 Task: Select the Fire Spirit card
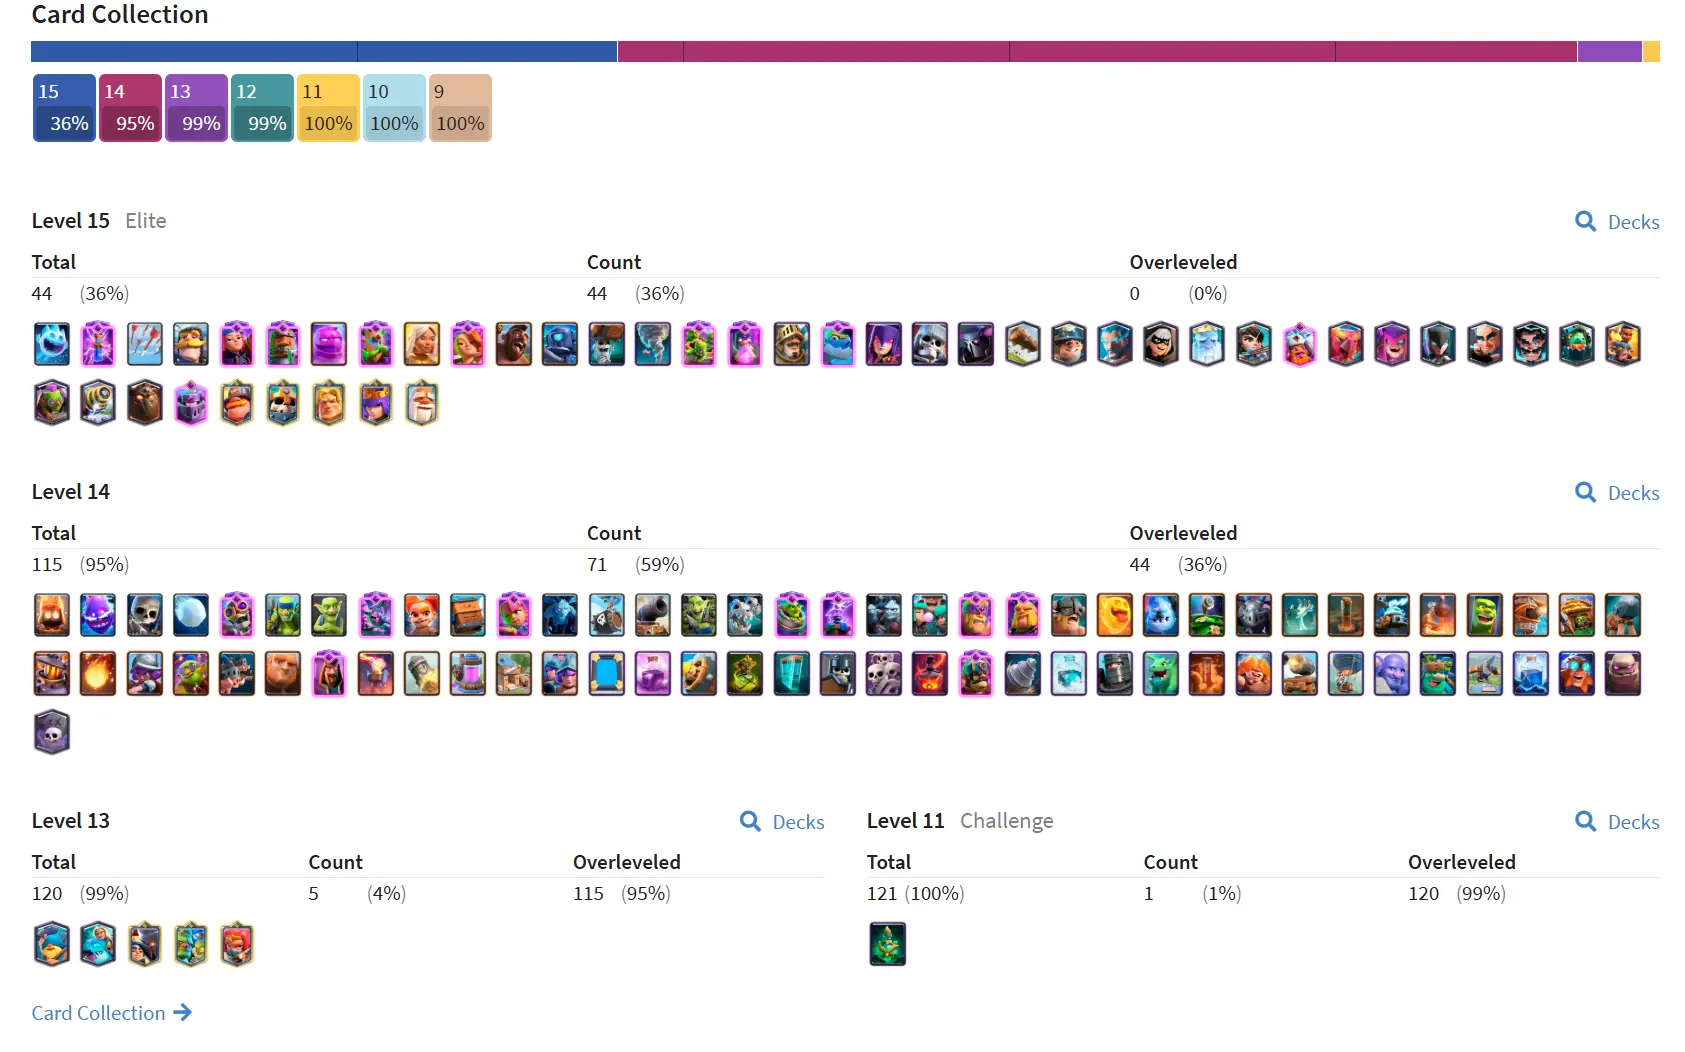pyautogui.click(x=52, y=615)
